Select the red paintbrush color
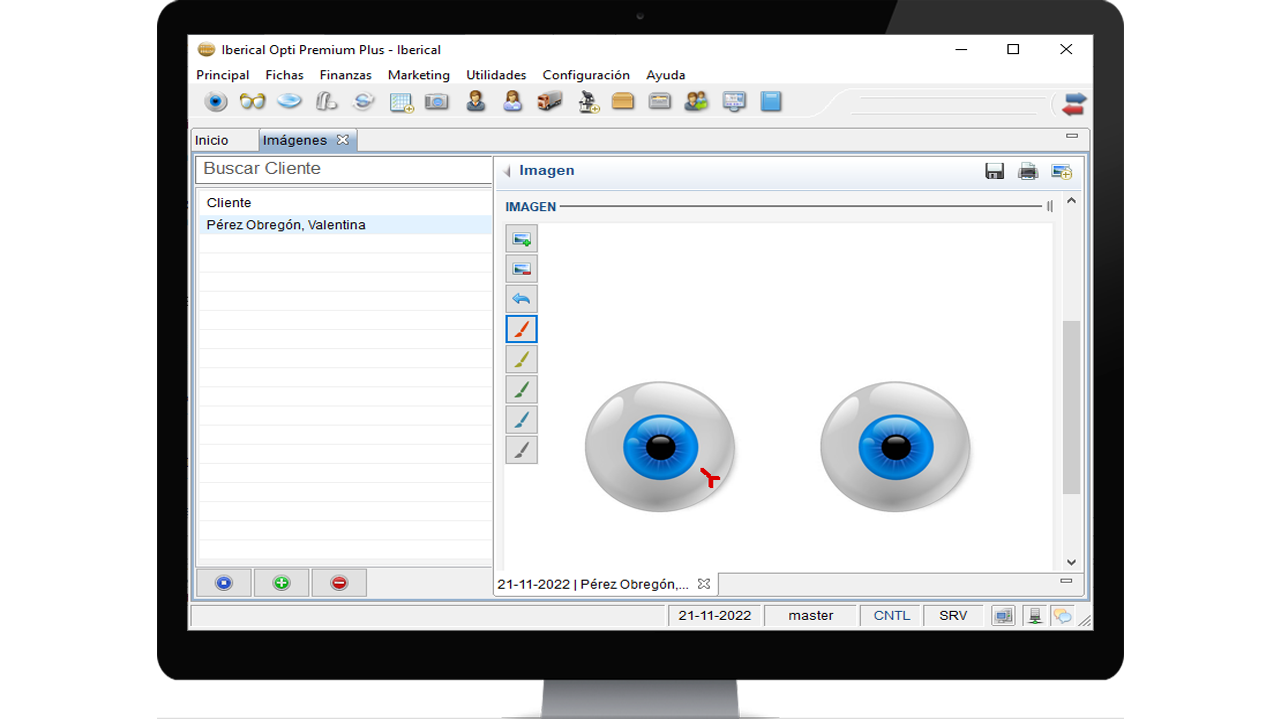This screenshot has height=719, width=1280. (521, 329)
